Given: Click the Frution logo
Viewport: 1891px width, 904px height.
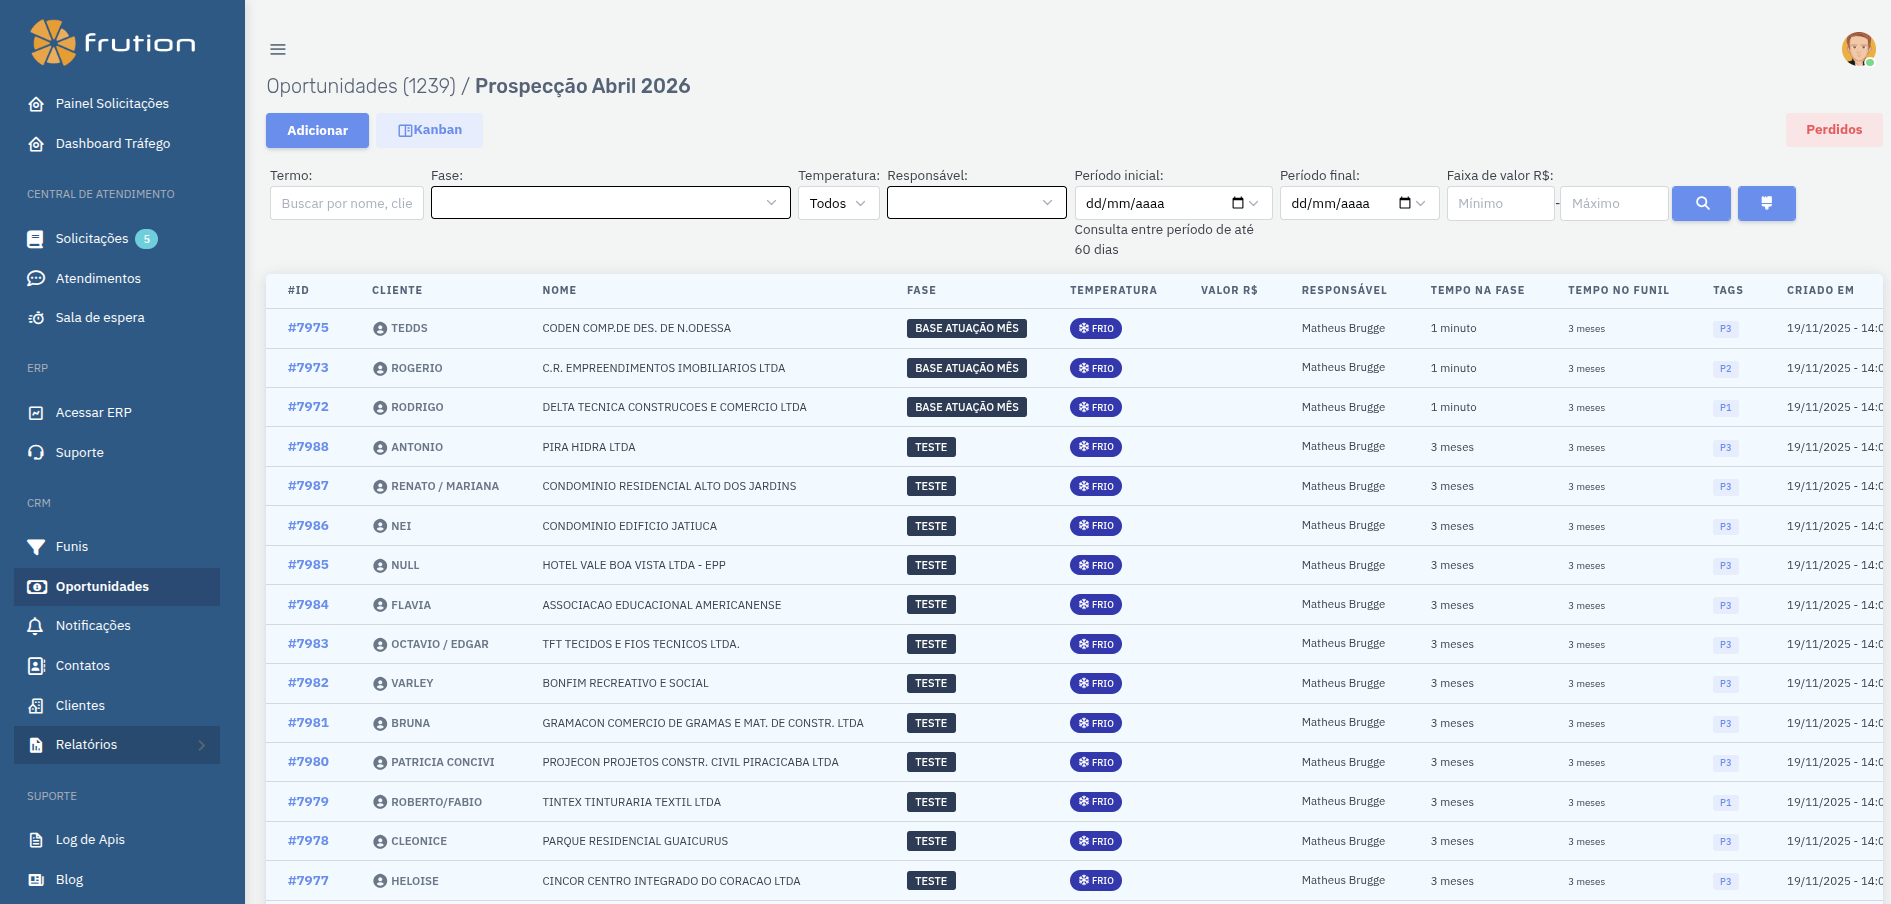Looking at the screenshot, I should (x=113, y=43).
